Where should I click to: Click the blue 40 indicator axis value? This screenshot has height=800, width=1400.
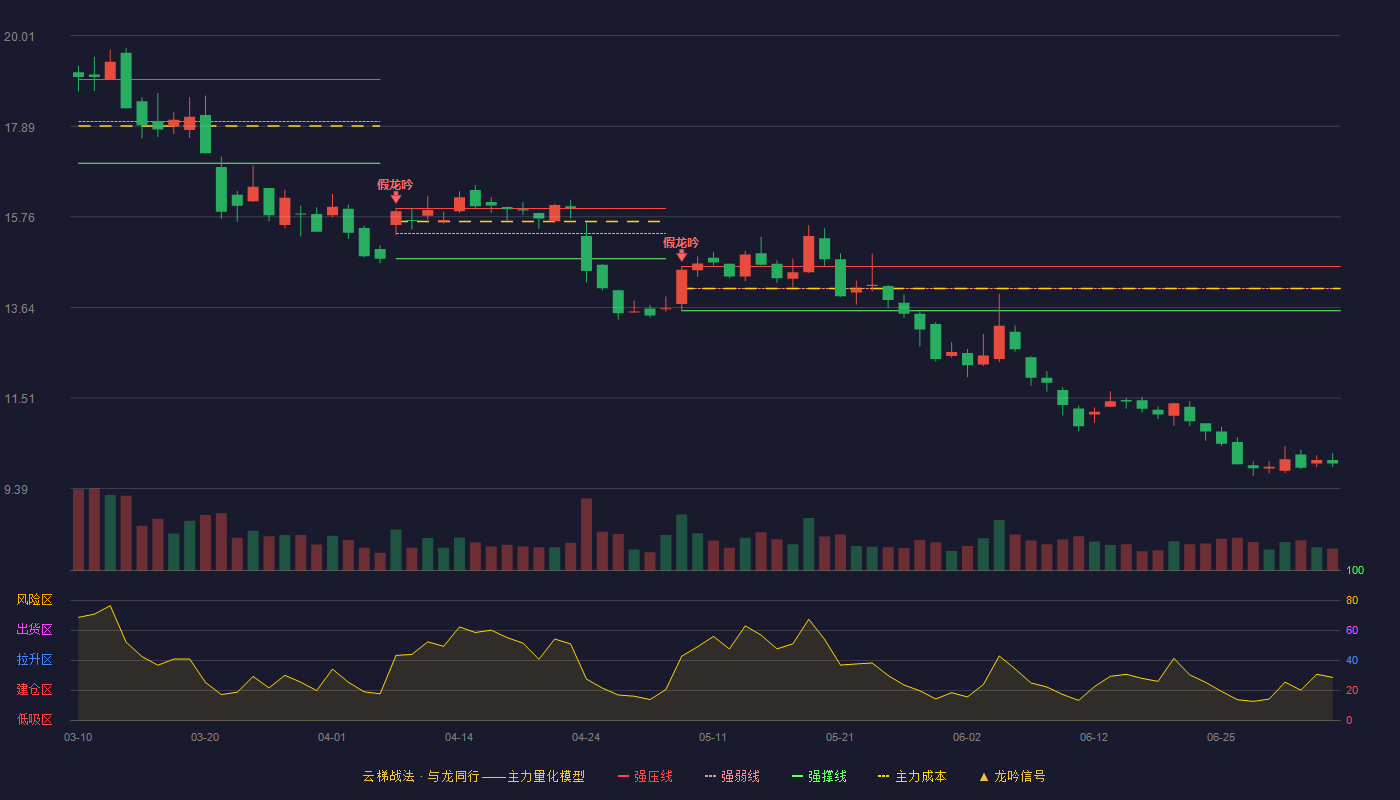[1352, 660]
